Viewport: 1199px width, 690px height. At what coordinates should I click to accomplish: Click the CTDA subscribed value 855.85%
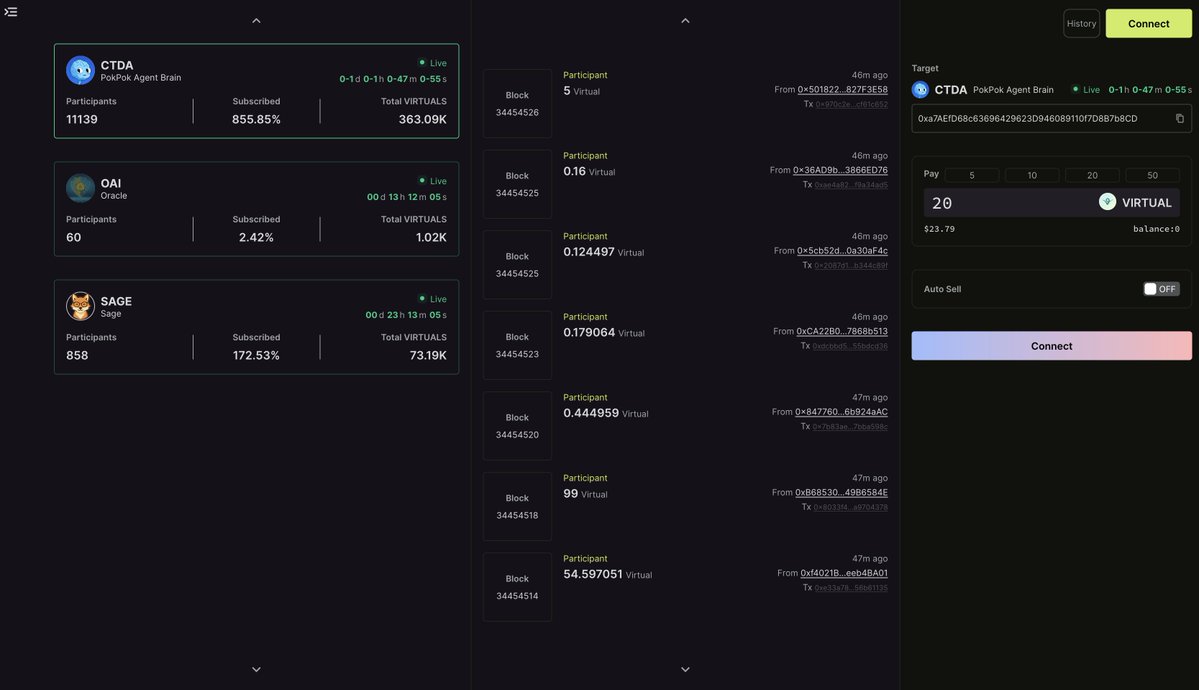tap(256, 119)
